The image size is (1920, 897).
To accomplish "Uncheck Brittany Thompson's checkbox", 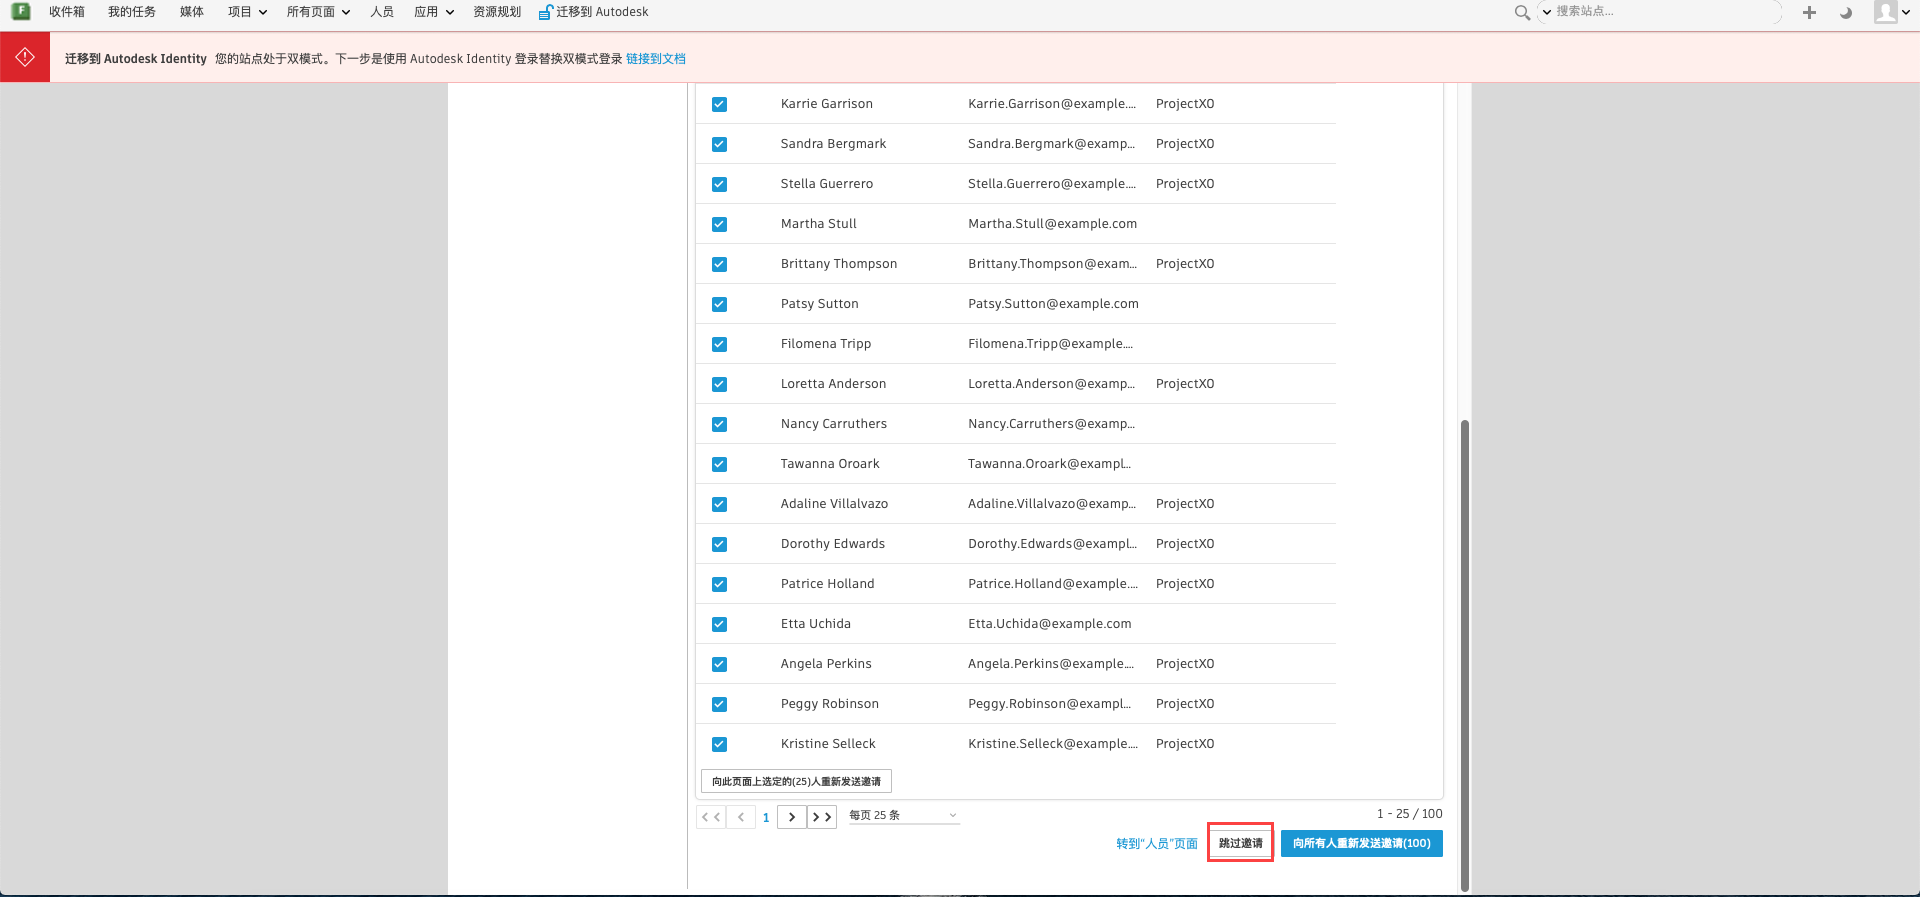I will click(x=719, y=264).
